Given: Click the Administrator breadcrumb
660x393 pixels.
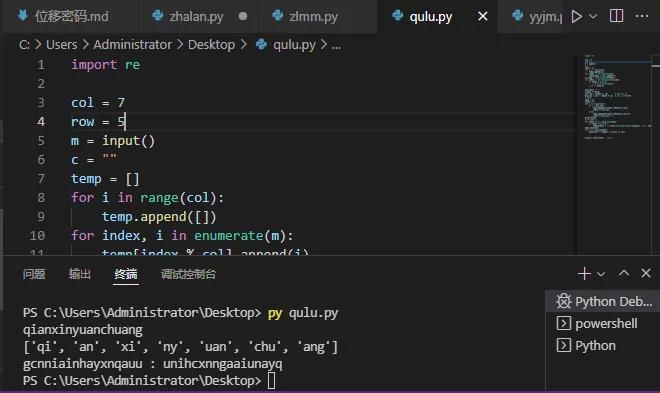Looking at the screenshot, I should (133, 45).
